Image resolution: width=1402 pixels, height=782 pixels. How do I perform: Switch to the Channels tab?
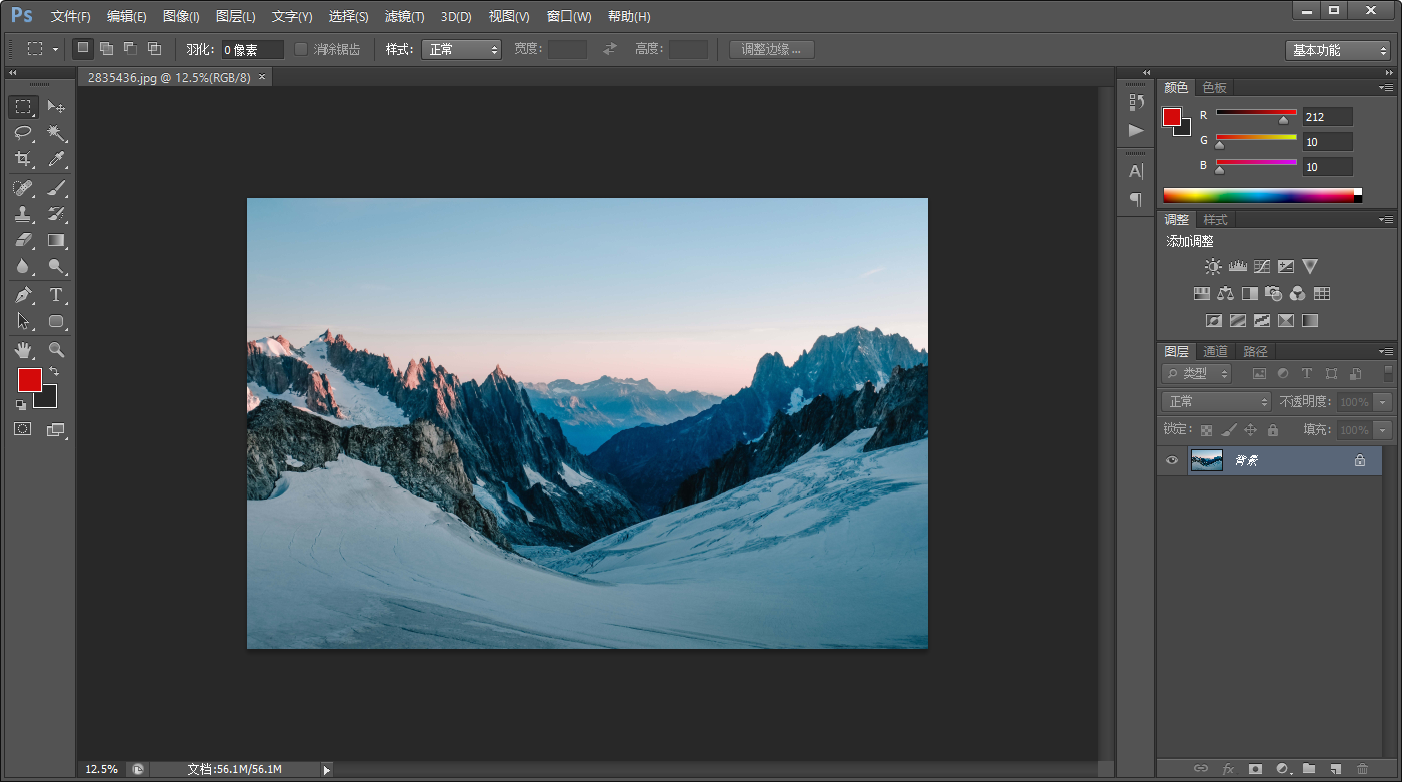coord(1215,351)
